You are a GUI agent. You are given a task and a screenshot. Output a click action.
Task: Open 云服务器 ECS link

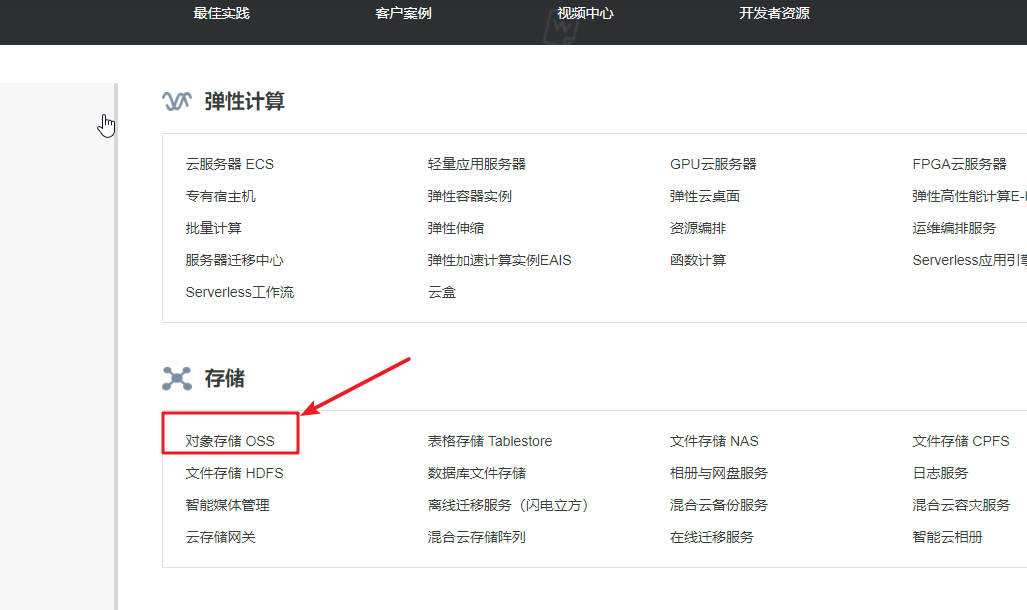230,164
